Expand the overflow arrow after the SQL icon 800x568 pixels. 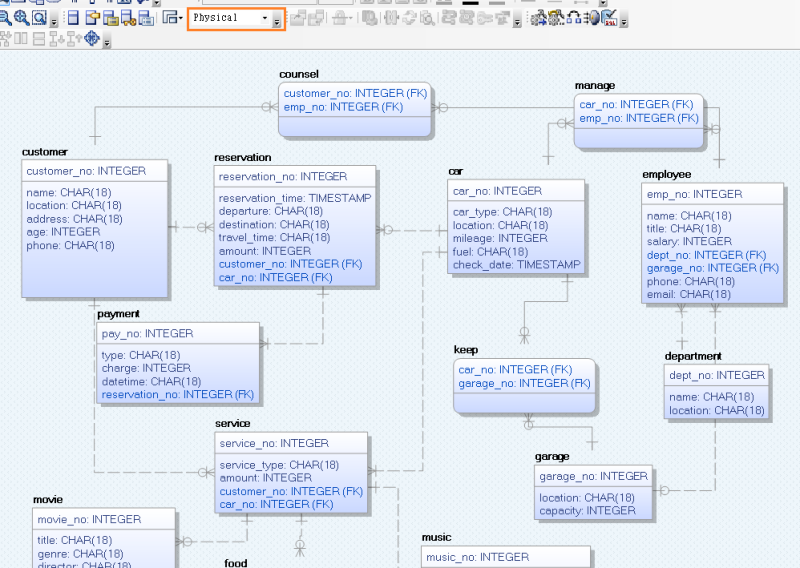pos(624,20)
